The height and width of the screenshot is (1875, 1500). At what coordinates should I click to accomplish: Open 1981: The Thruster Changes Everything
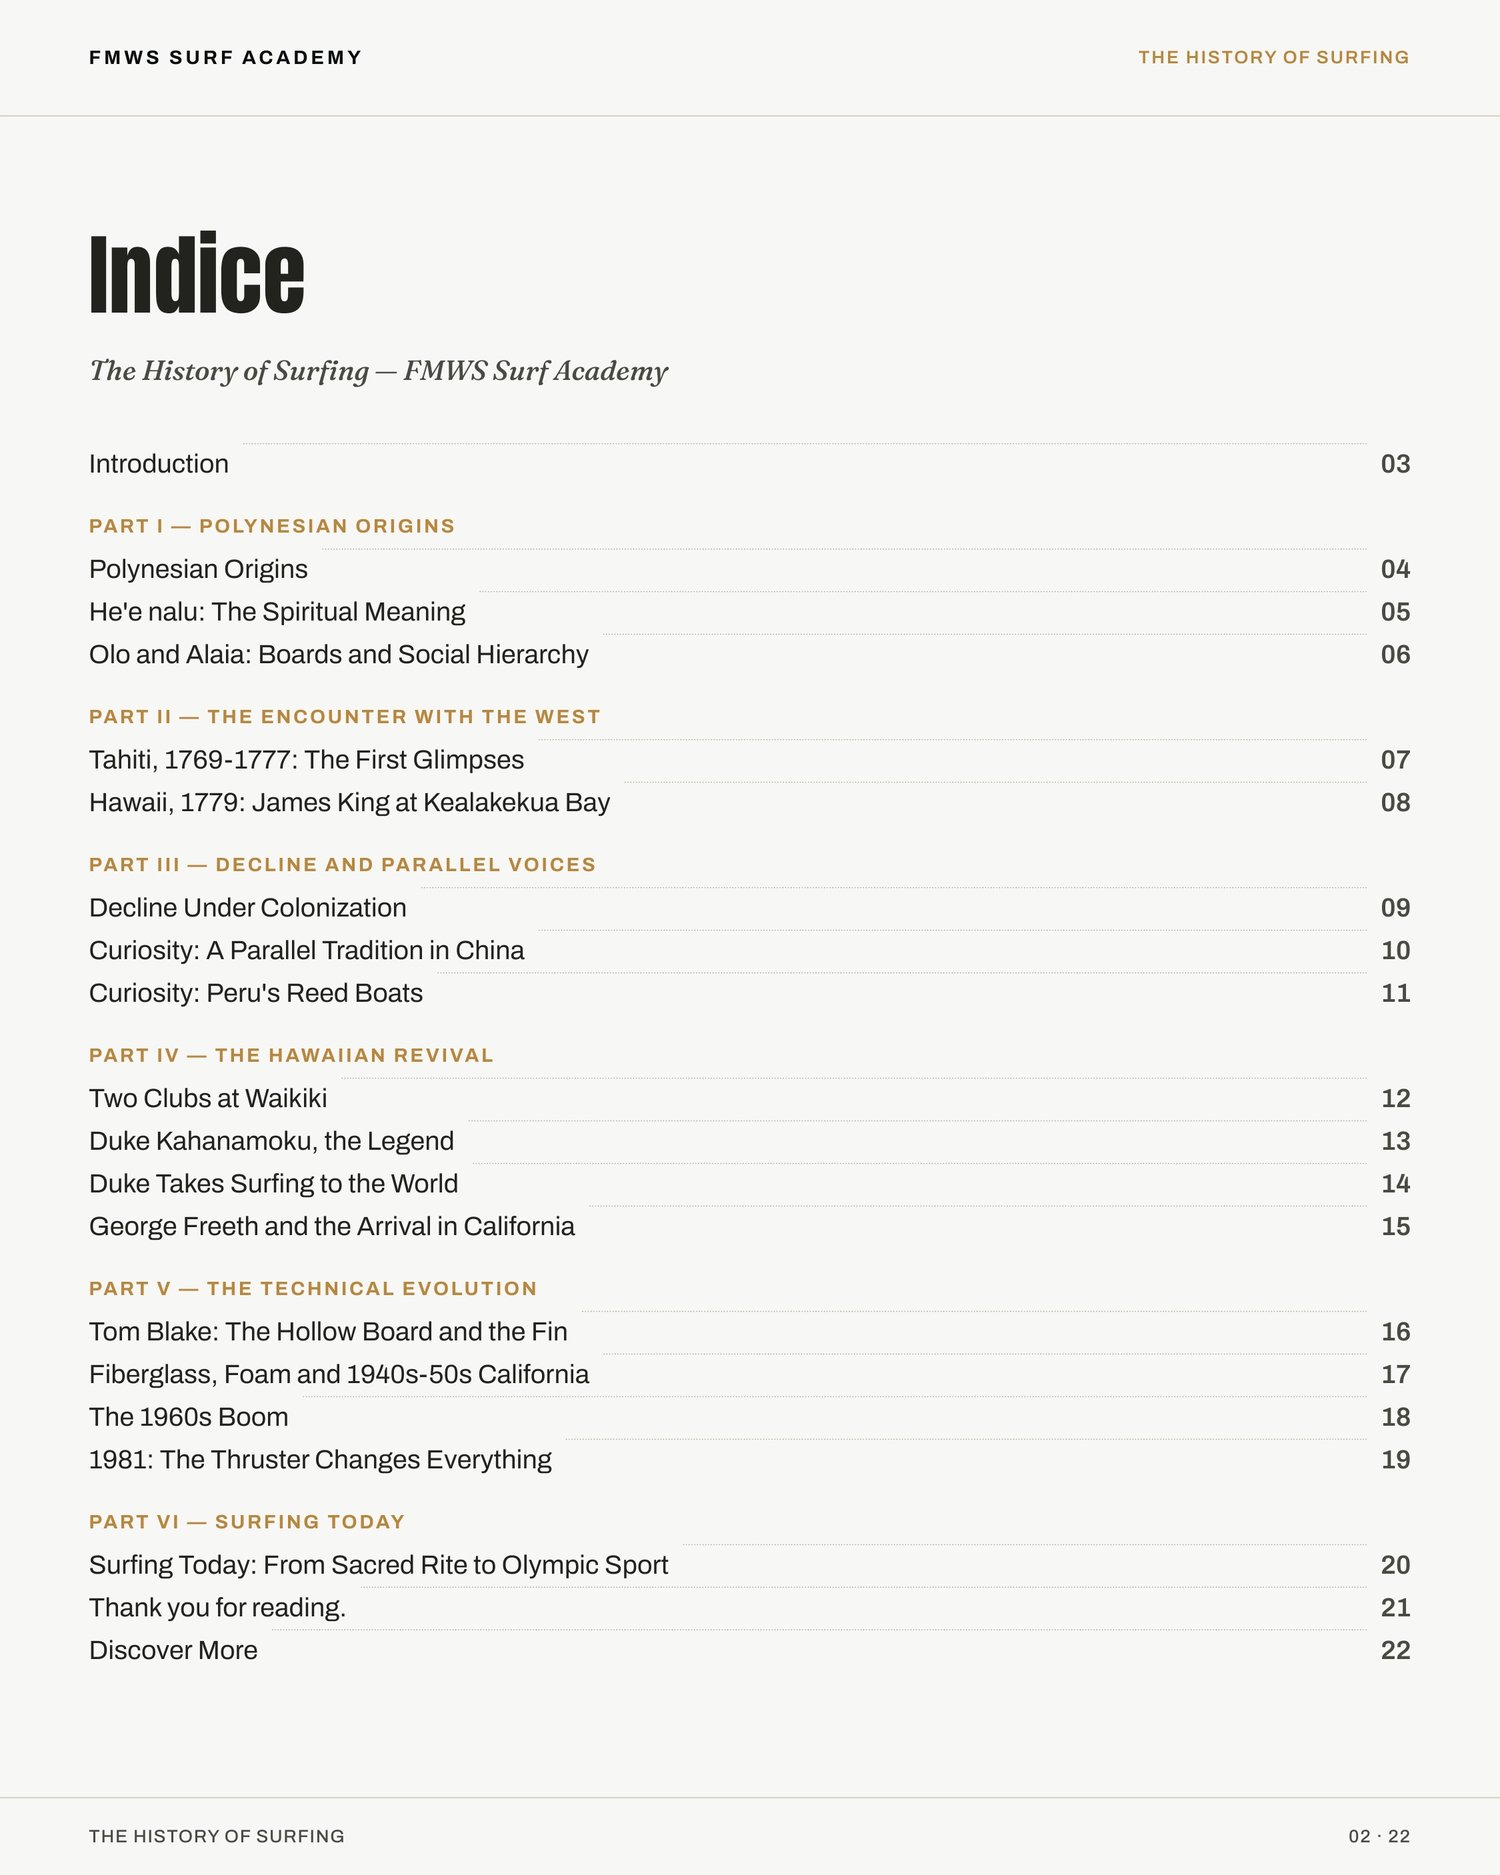tap(749, 1460)
